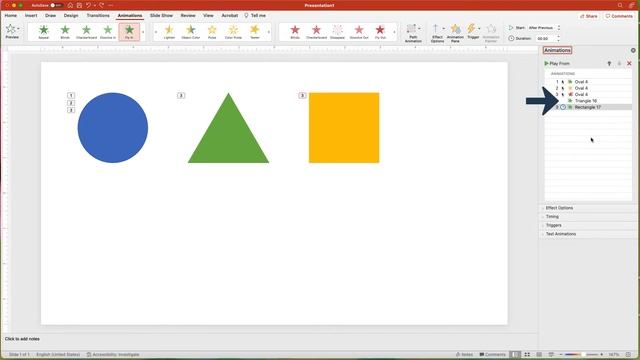
Task: Apply the Pulse emphasis effect
Action: click(212, 31)
